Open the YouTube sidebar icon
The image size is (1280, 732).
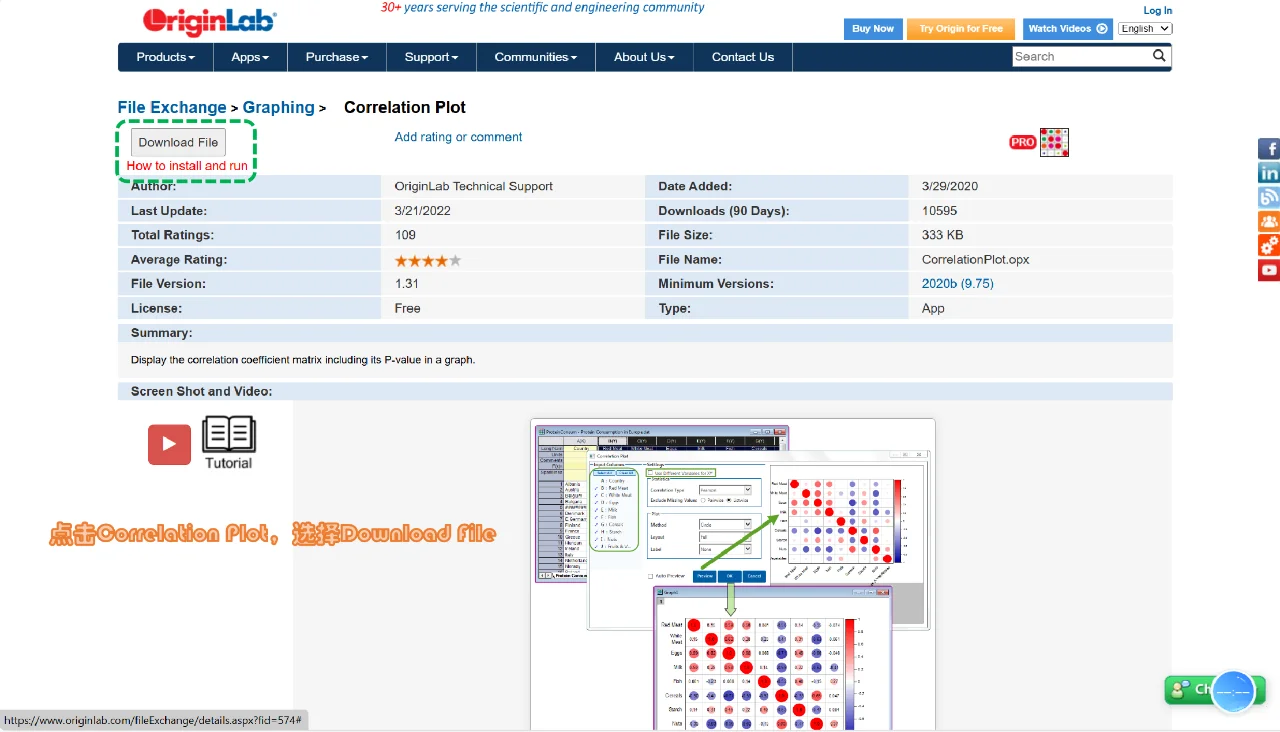1269,269
